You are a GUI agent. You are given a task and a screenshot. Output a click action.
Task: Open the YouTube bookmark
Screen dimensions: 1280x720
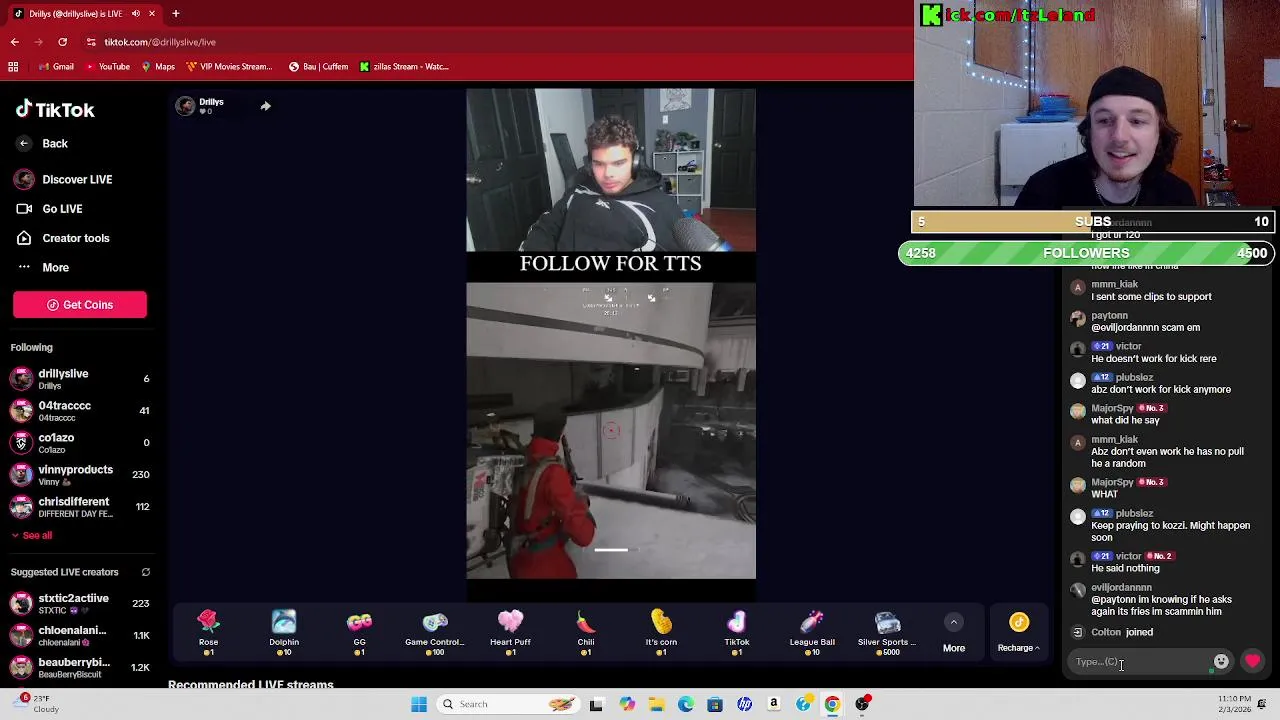(x=108, y=67)
